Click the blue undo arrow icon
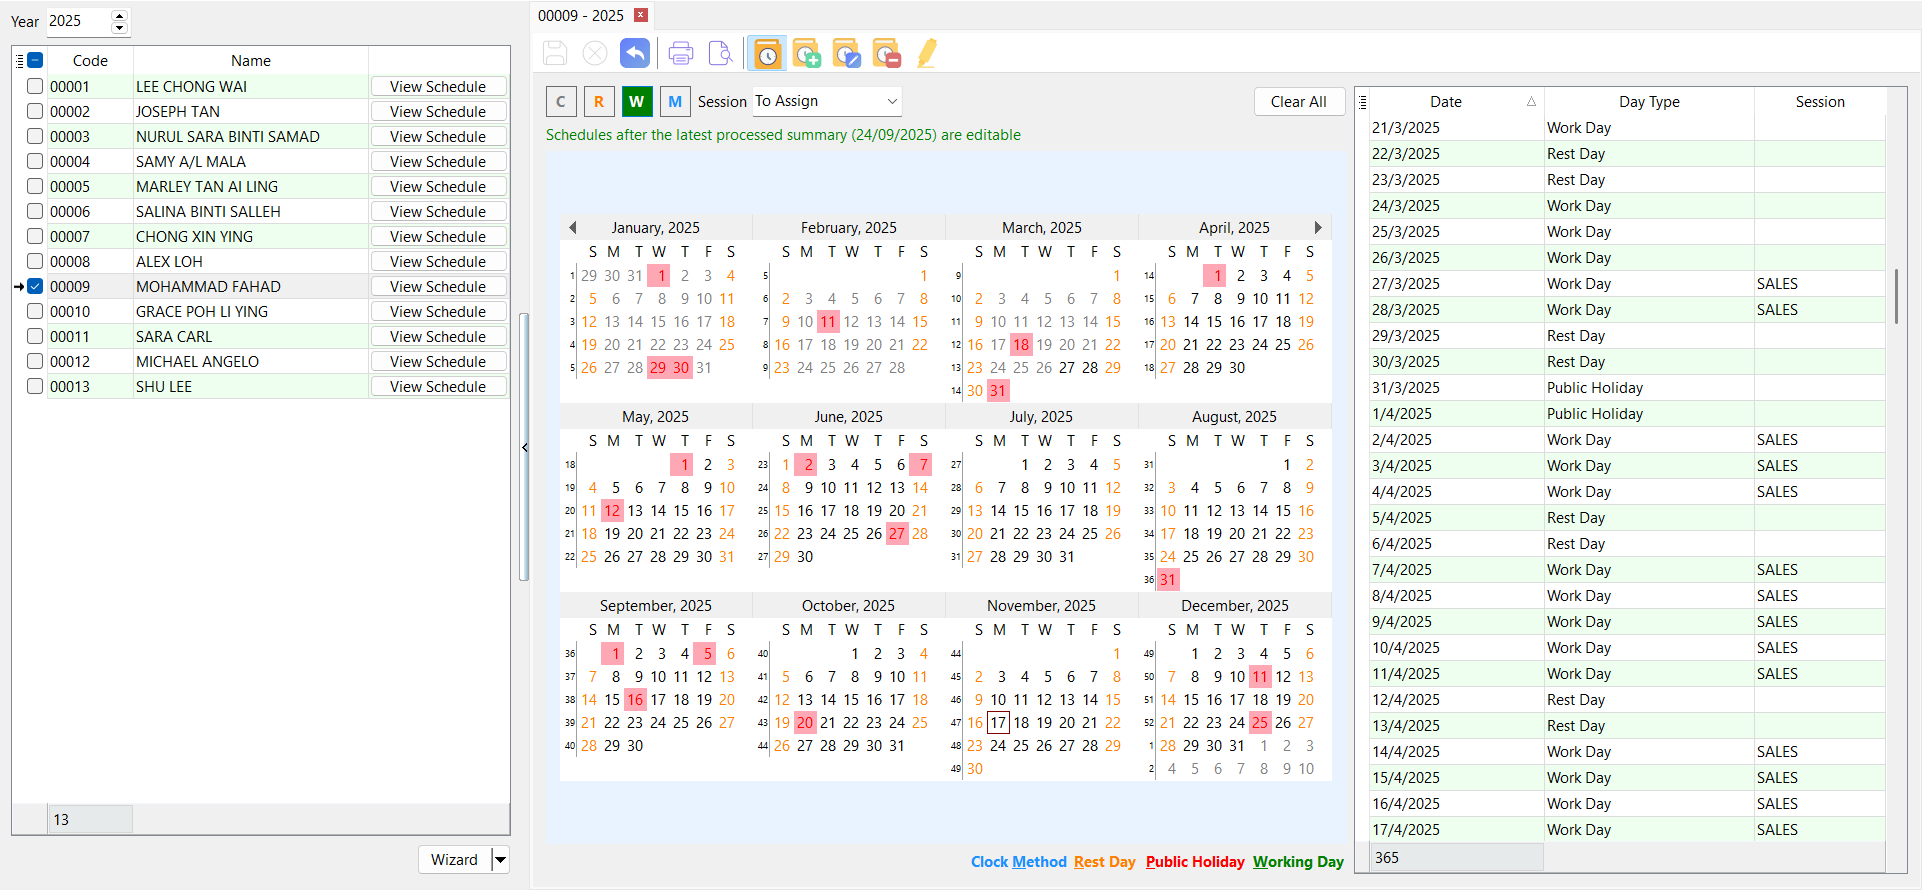 point(635,53)
